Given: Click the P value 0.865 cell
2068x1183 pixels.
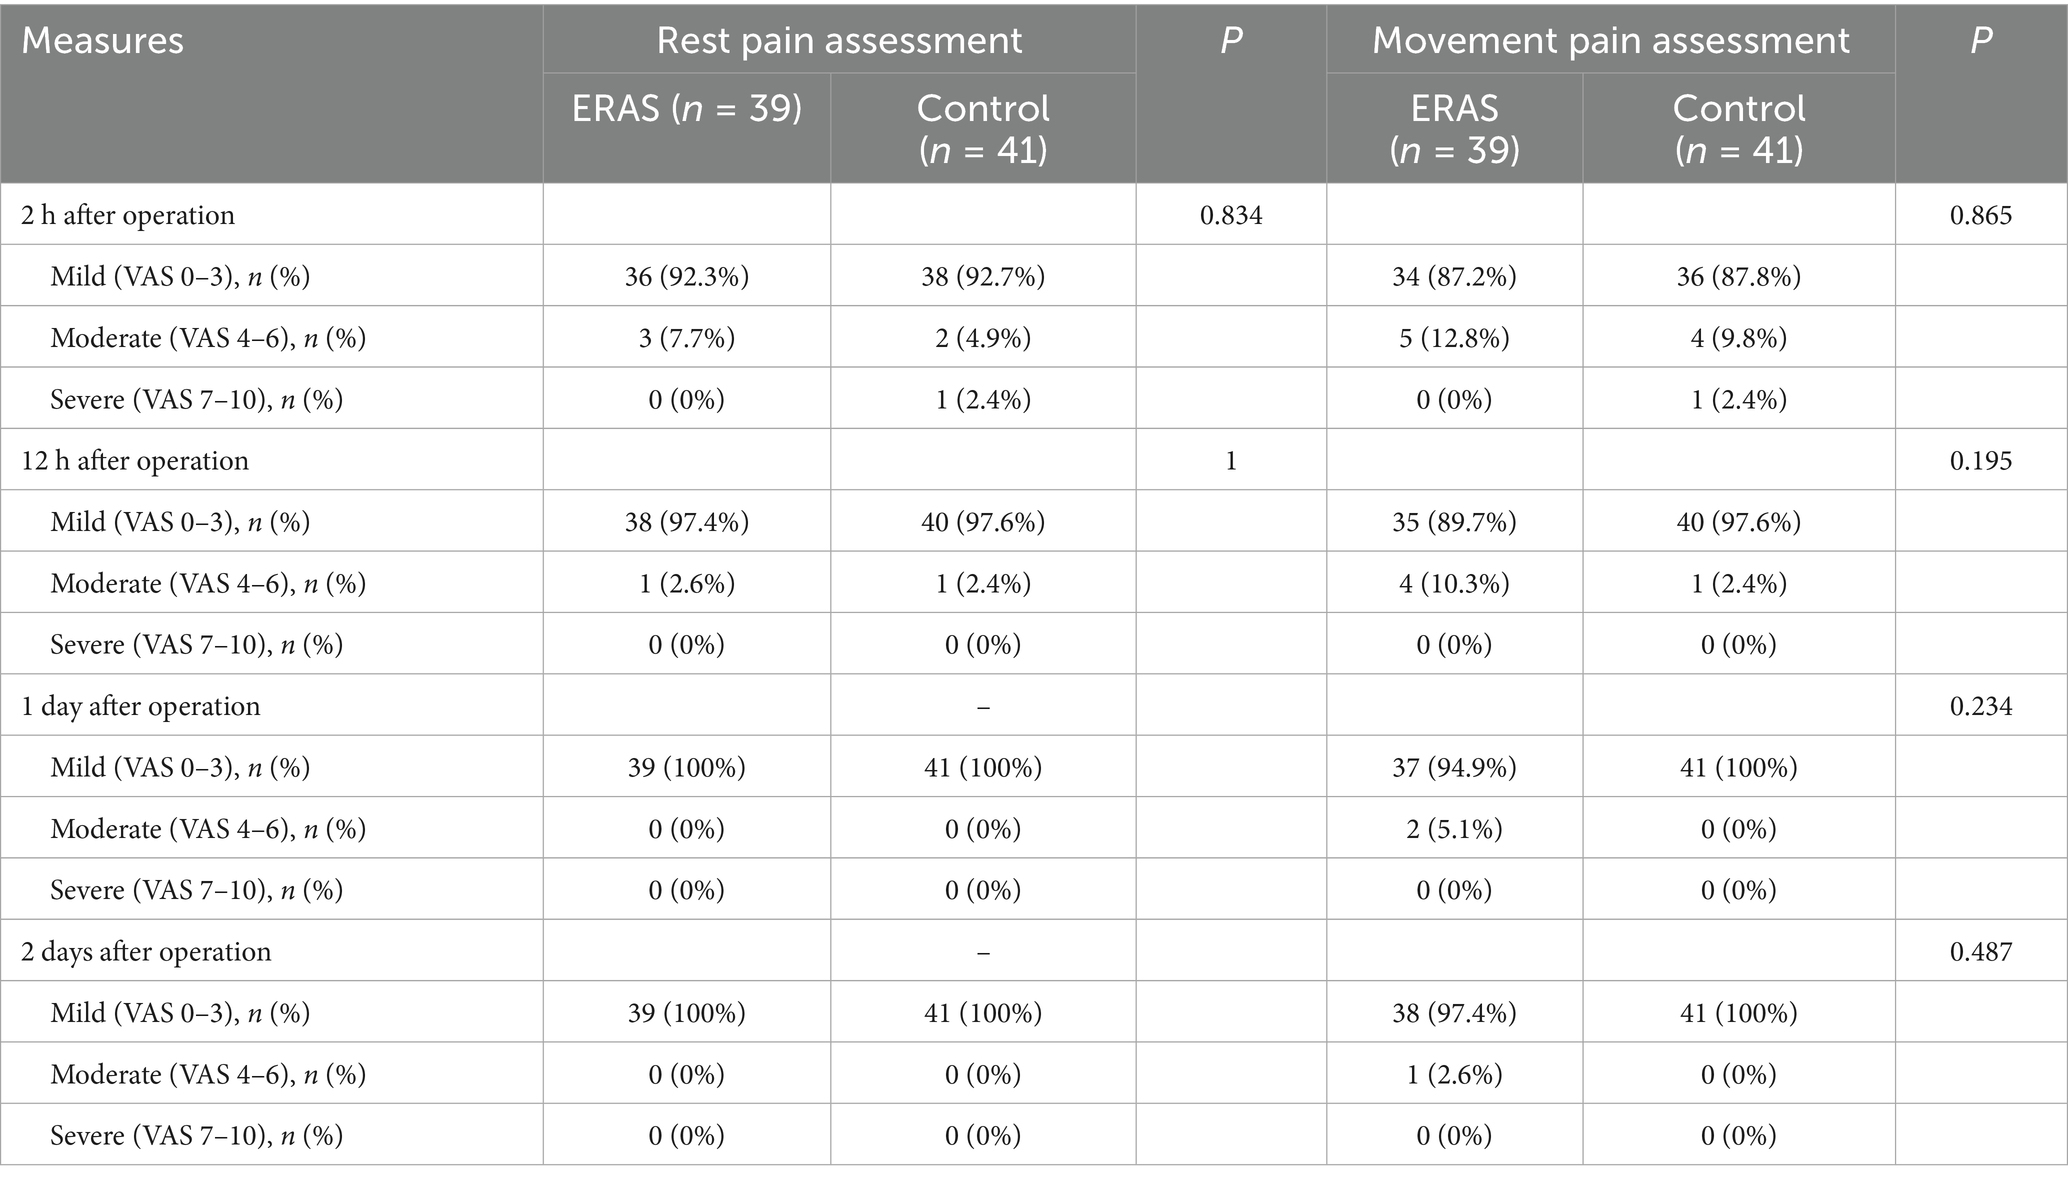Looking at the screenshot, I should point(1980,215).
